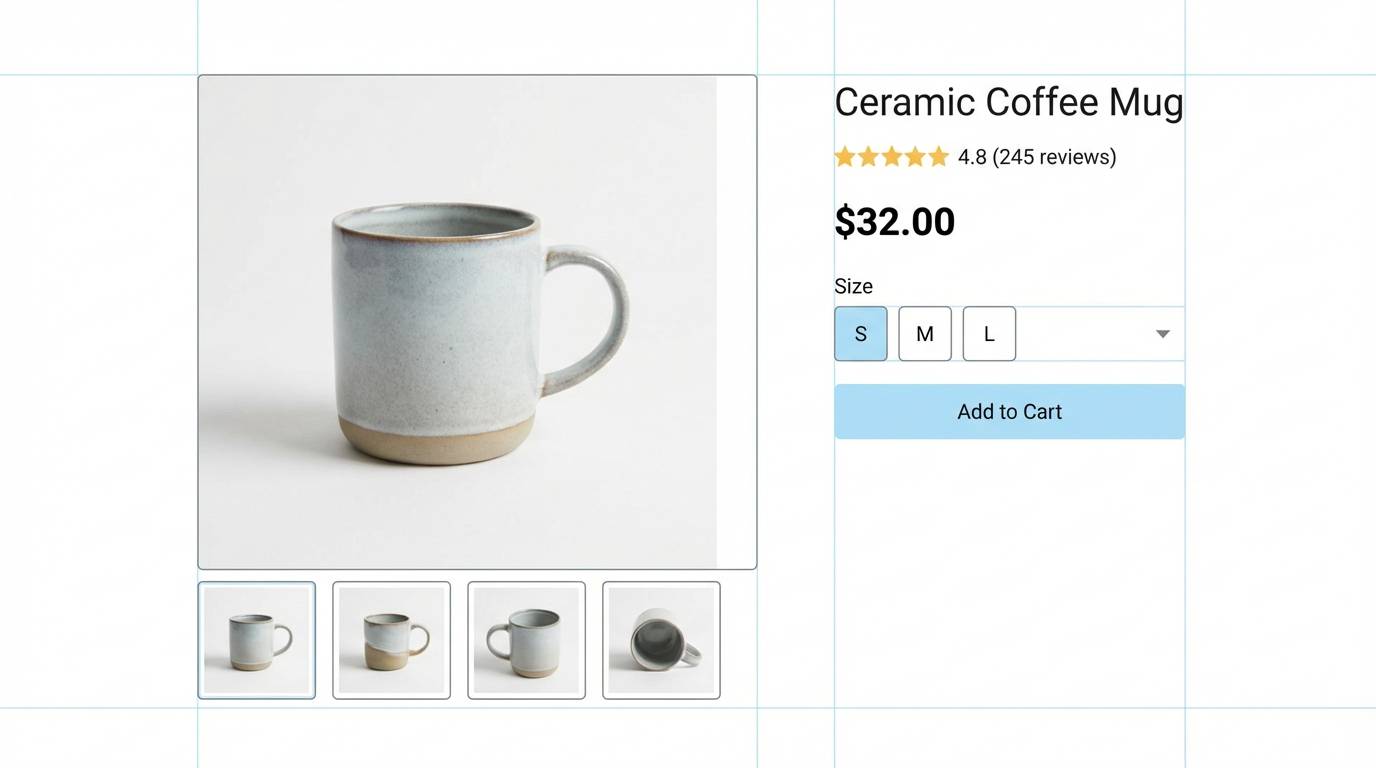This screenshot has height=768, width=1376.
Task: Click the fifth gold rating star
Action: 938,155
